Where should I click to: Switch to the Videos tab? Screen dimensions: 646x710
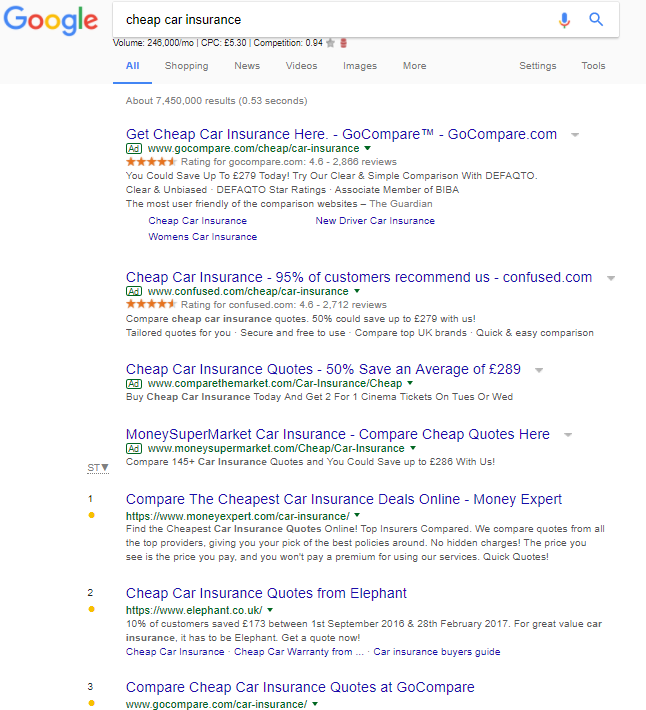301,66
